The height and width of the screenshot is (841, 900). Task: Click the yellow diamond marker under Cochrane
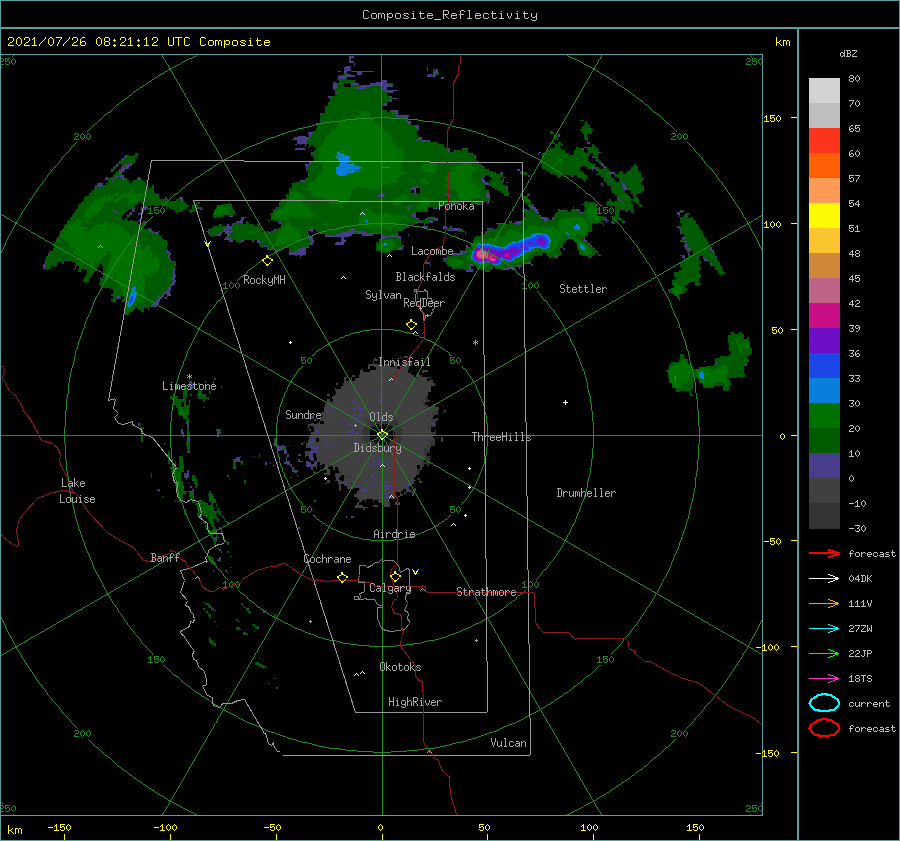point(342,577)
